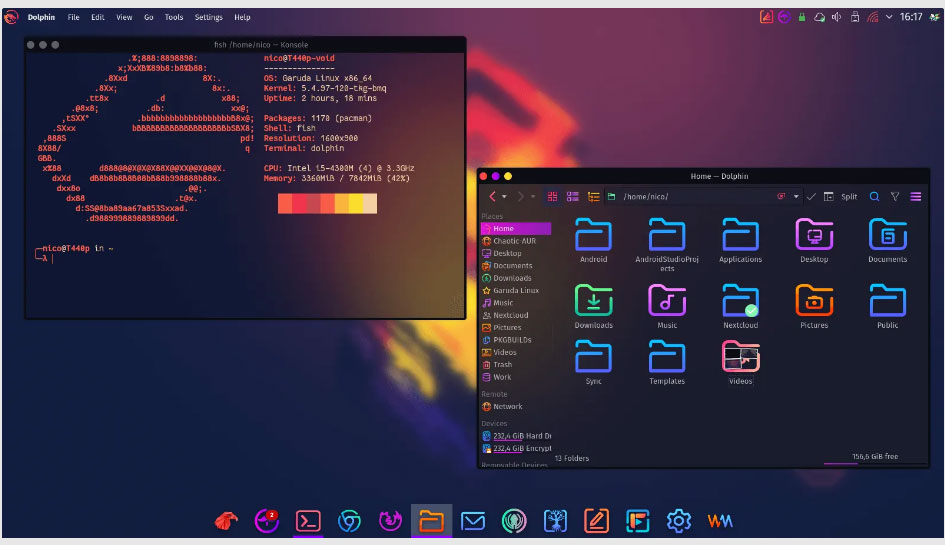Open the mail client from the dock
This screenshot has width=945, height=545.
(x=472, y=520)
